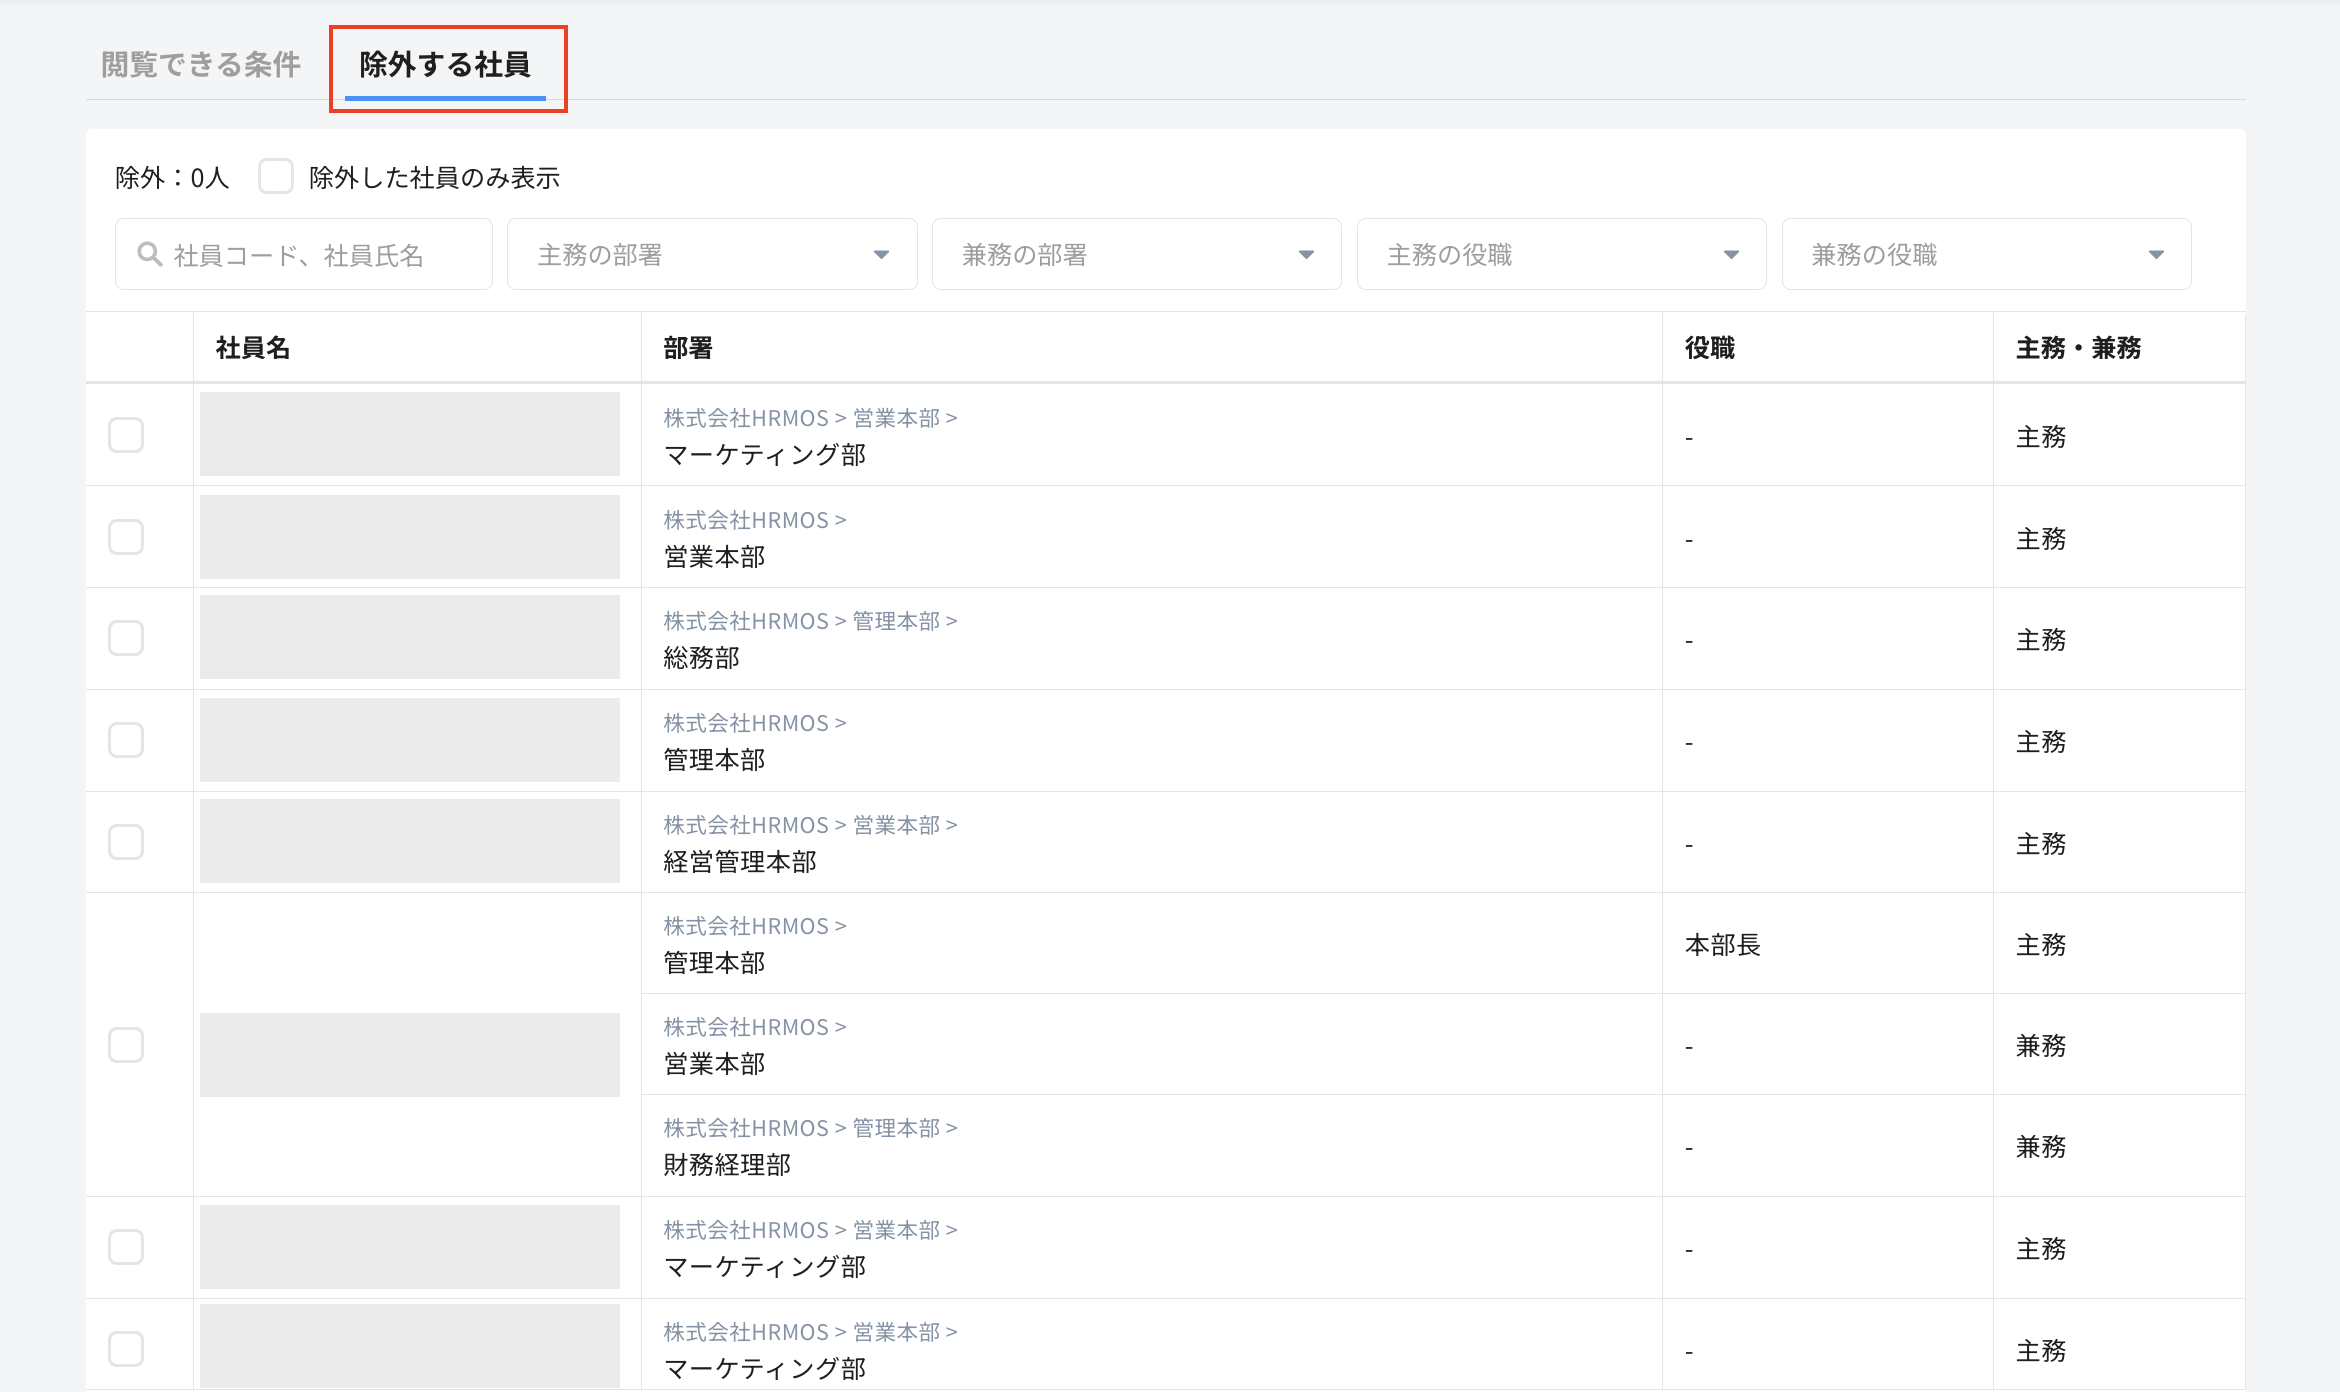Click the 主務・兼務 column header
Viewport: 2340px width, 1392px height.
[x=2078, y=348]
